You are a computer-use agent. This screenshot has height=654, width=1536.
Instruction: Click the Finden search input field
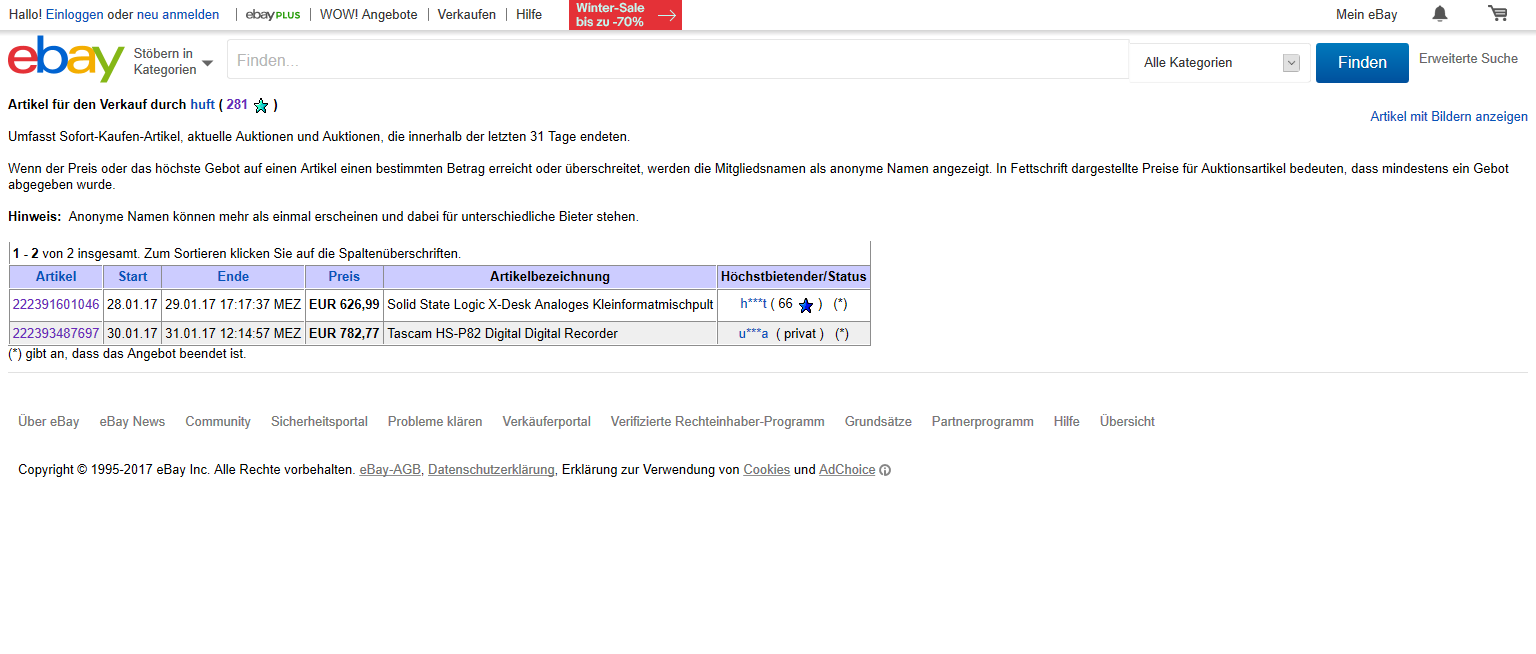coord(678,60)
